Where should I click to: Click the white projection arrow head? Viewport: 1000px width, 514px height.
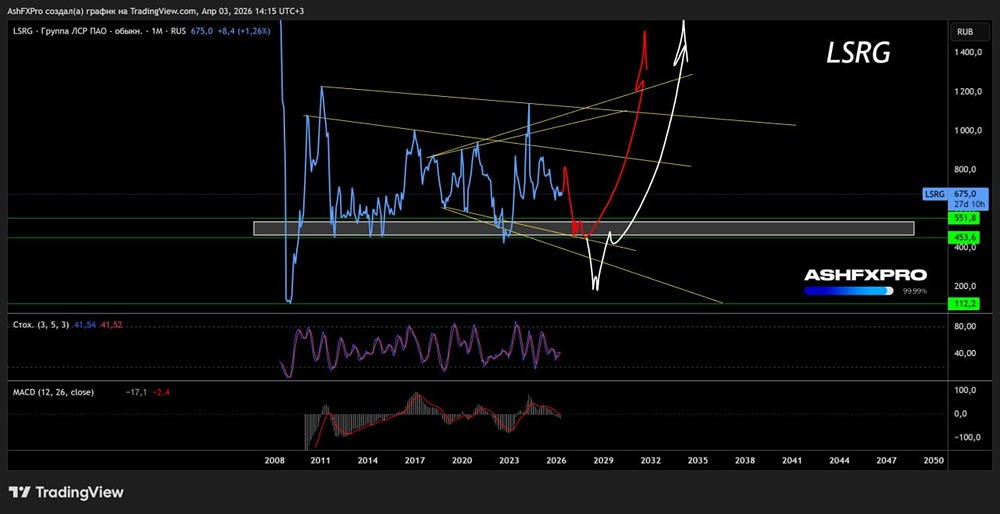[684, 30]
